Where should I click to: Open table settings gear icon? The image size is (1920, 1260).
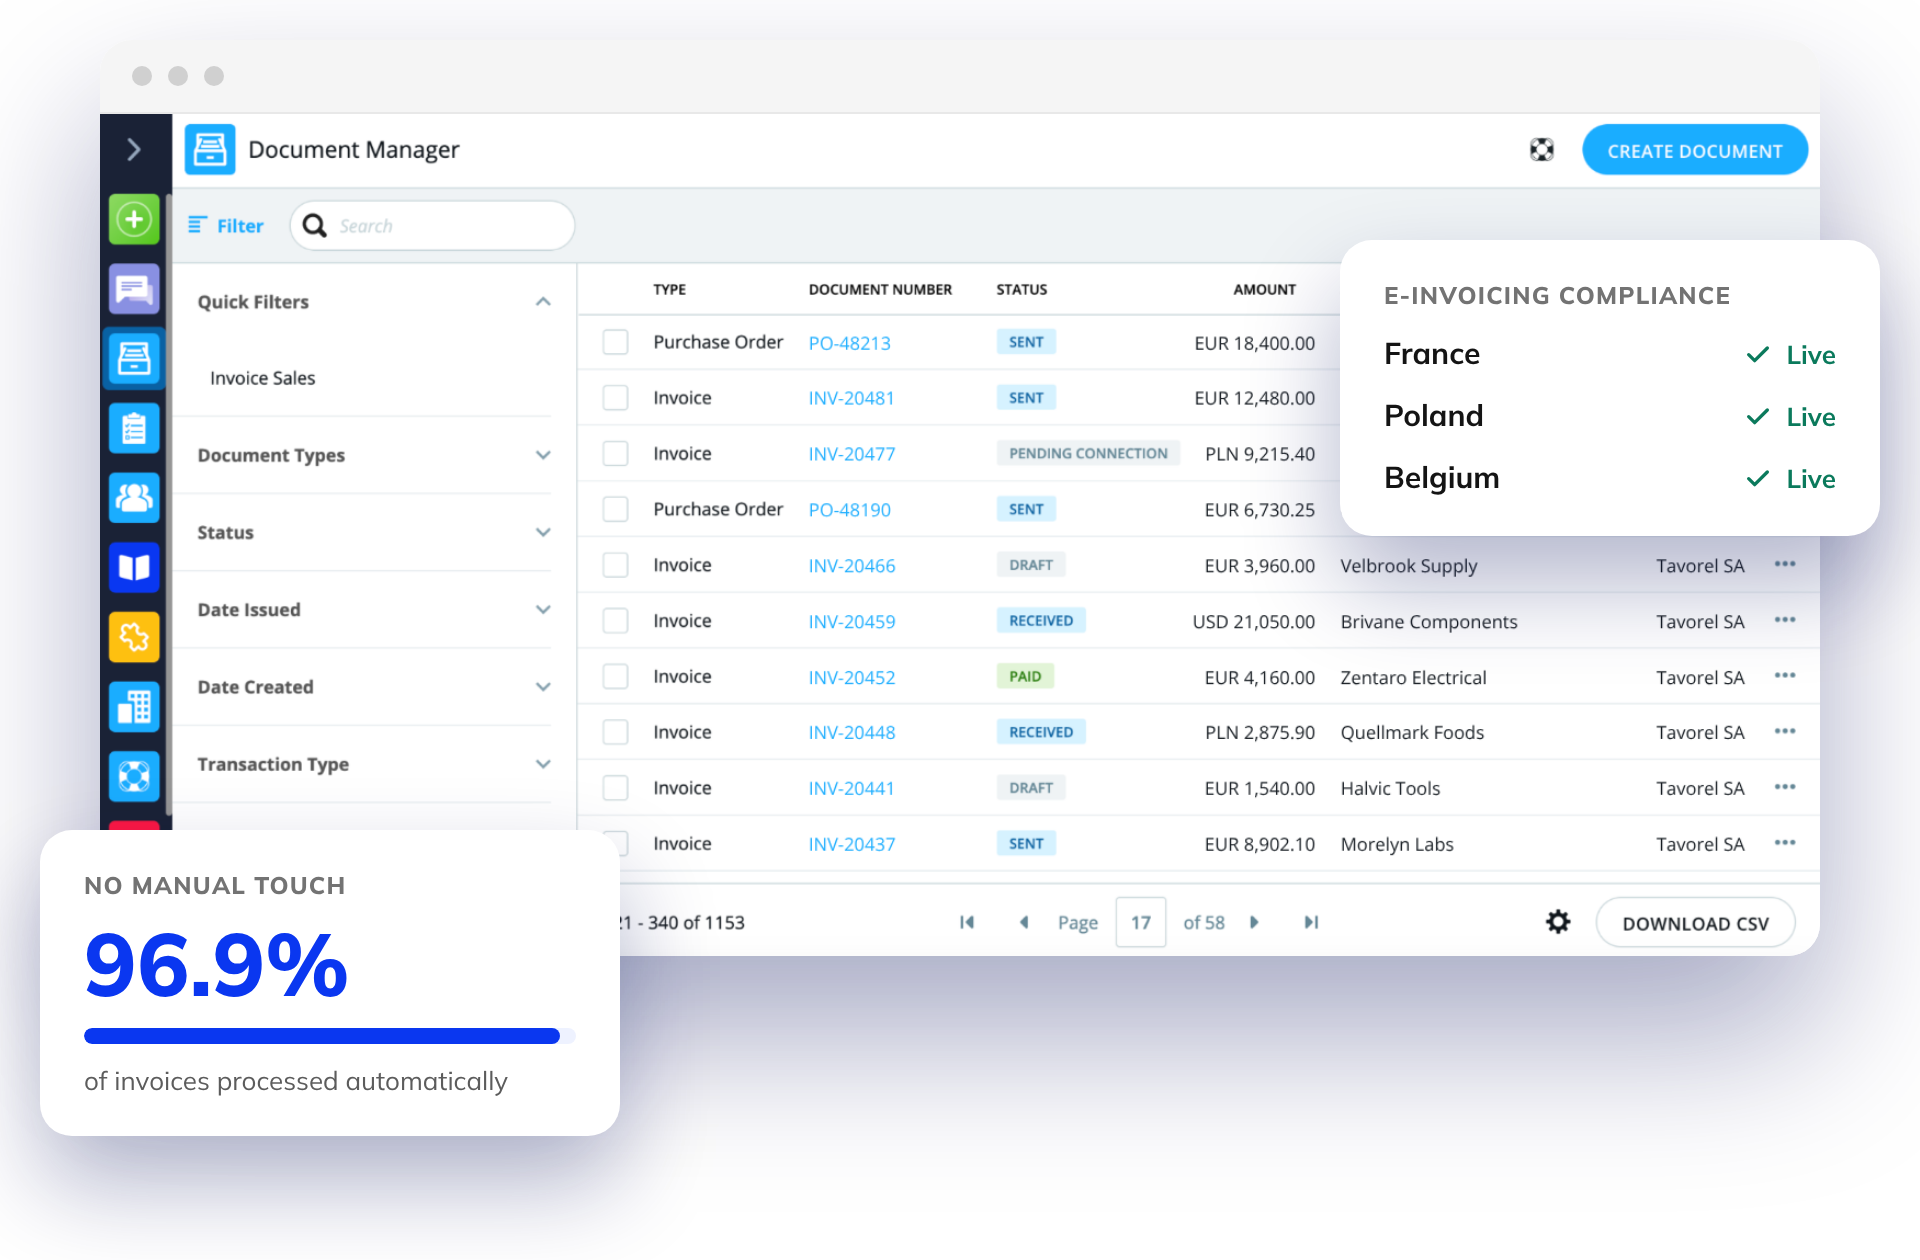coord(1558,922)
